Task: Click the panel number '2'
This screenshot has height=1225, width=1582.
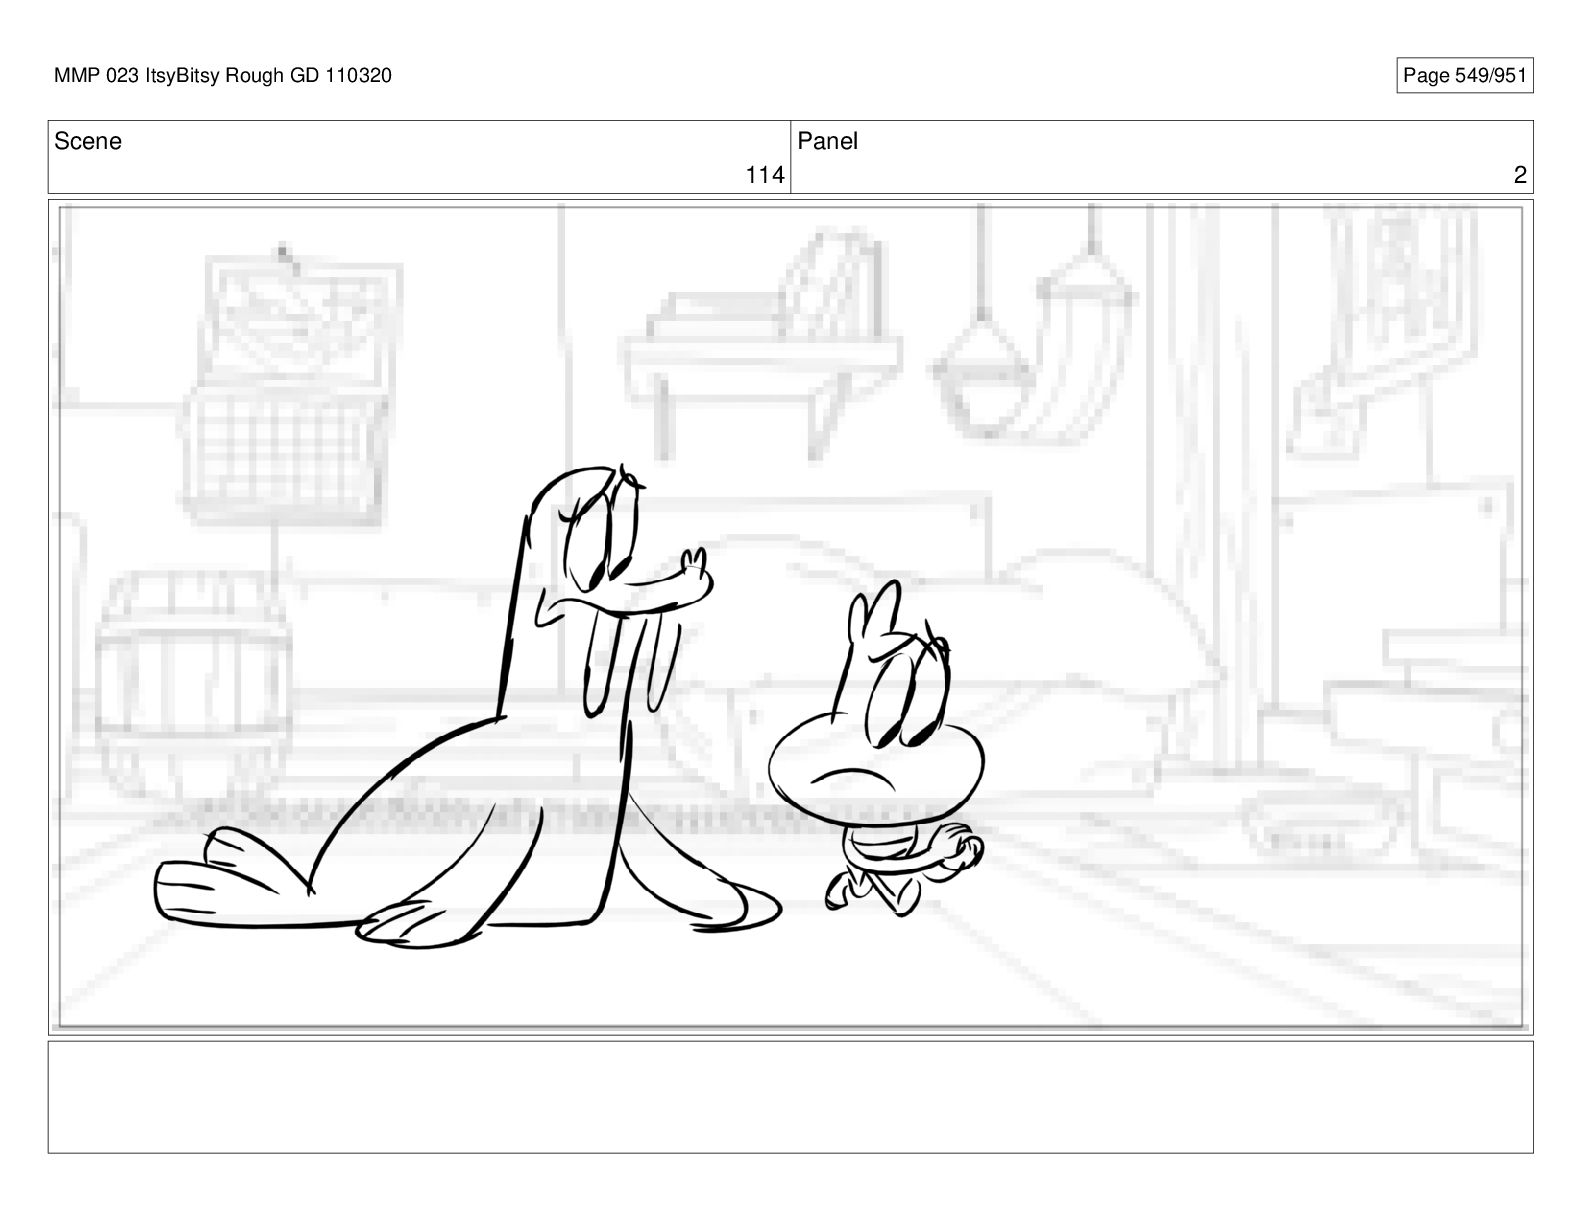Action: (1520, 175)
